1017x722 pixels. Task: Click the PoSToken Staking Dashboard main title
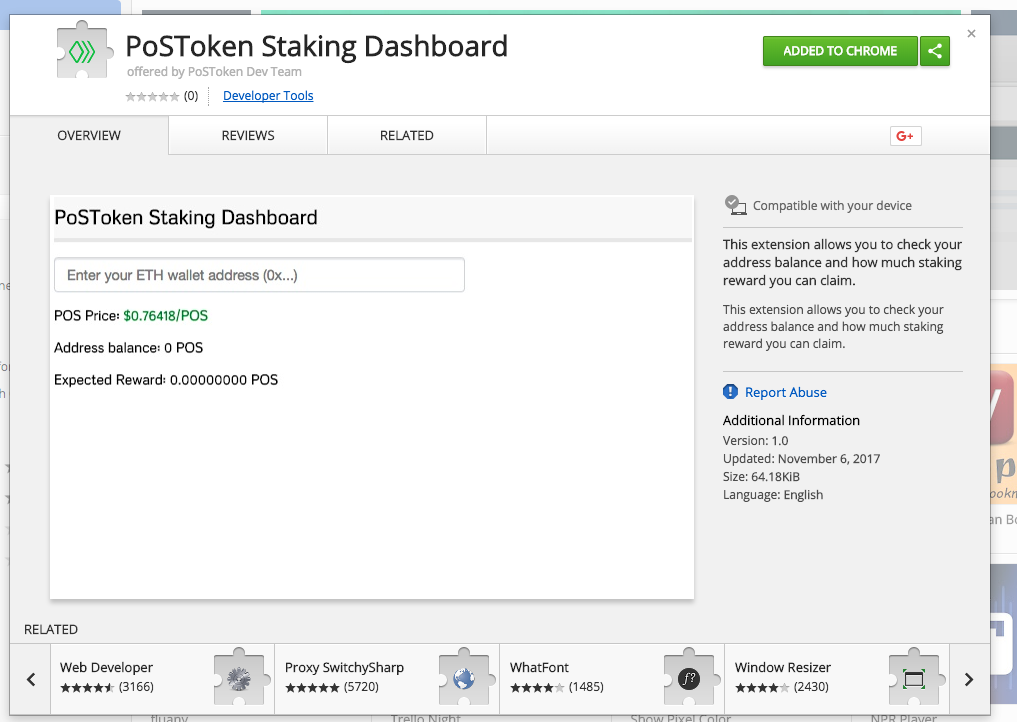[x=317, y=47]
